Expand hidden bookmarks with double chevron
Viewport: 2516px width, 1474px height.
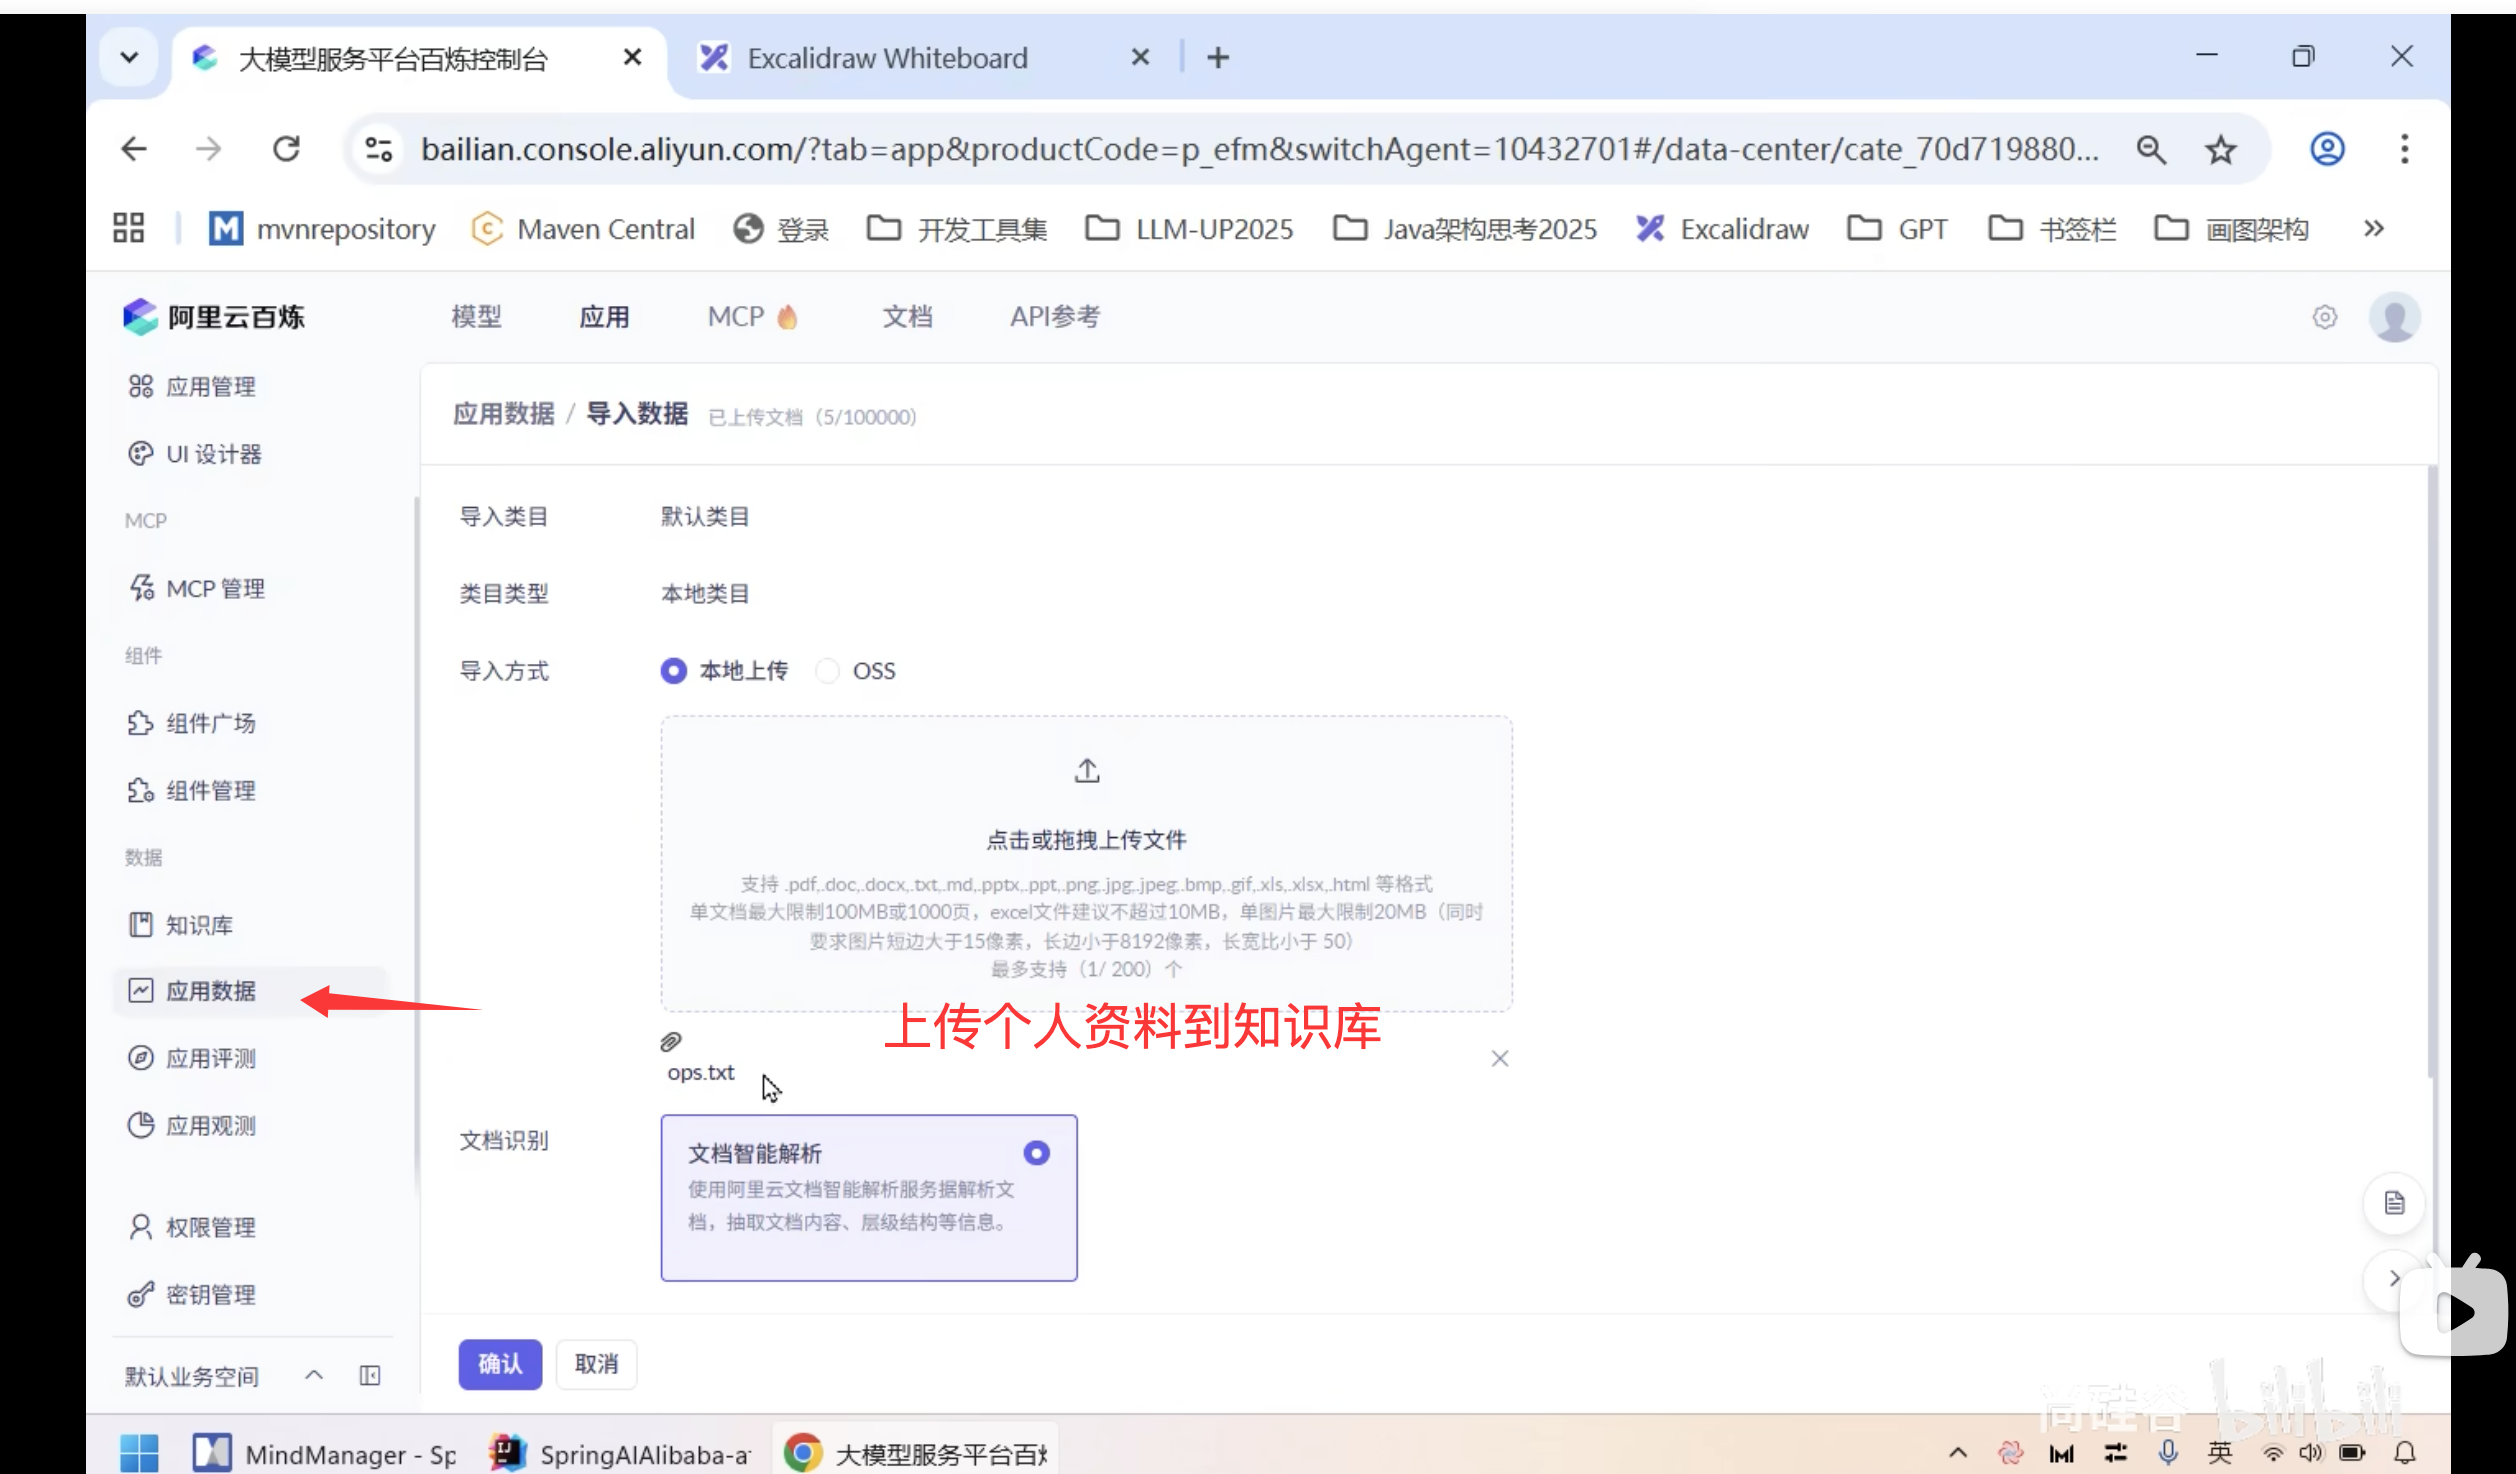[2374, 228]
